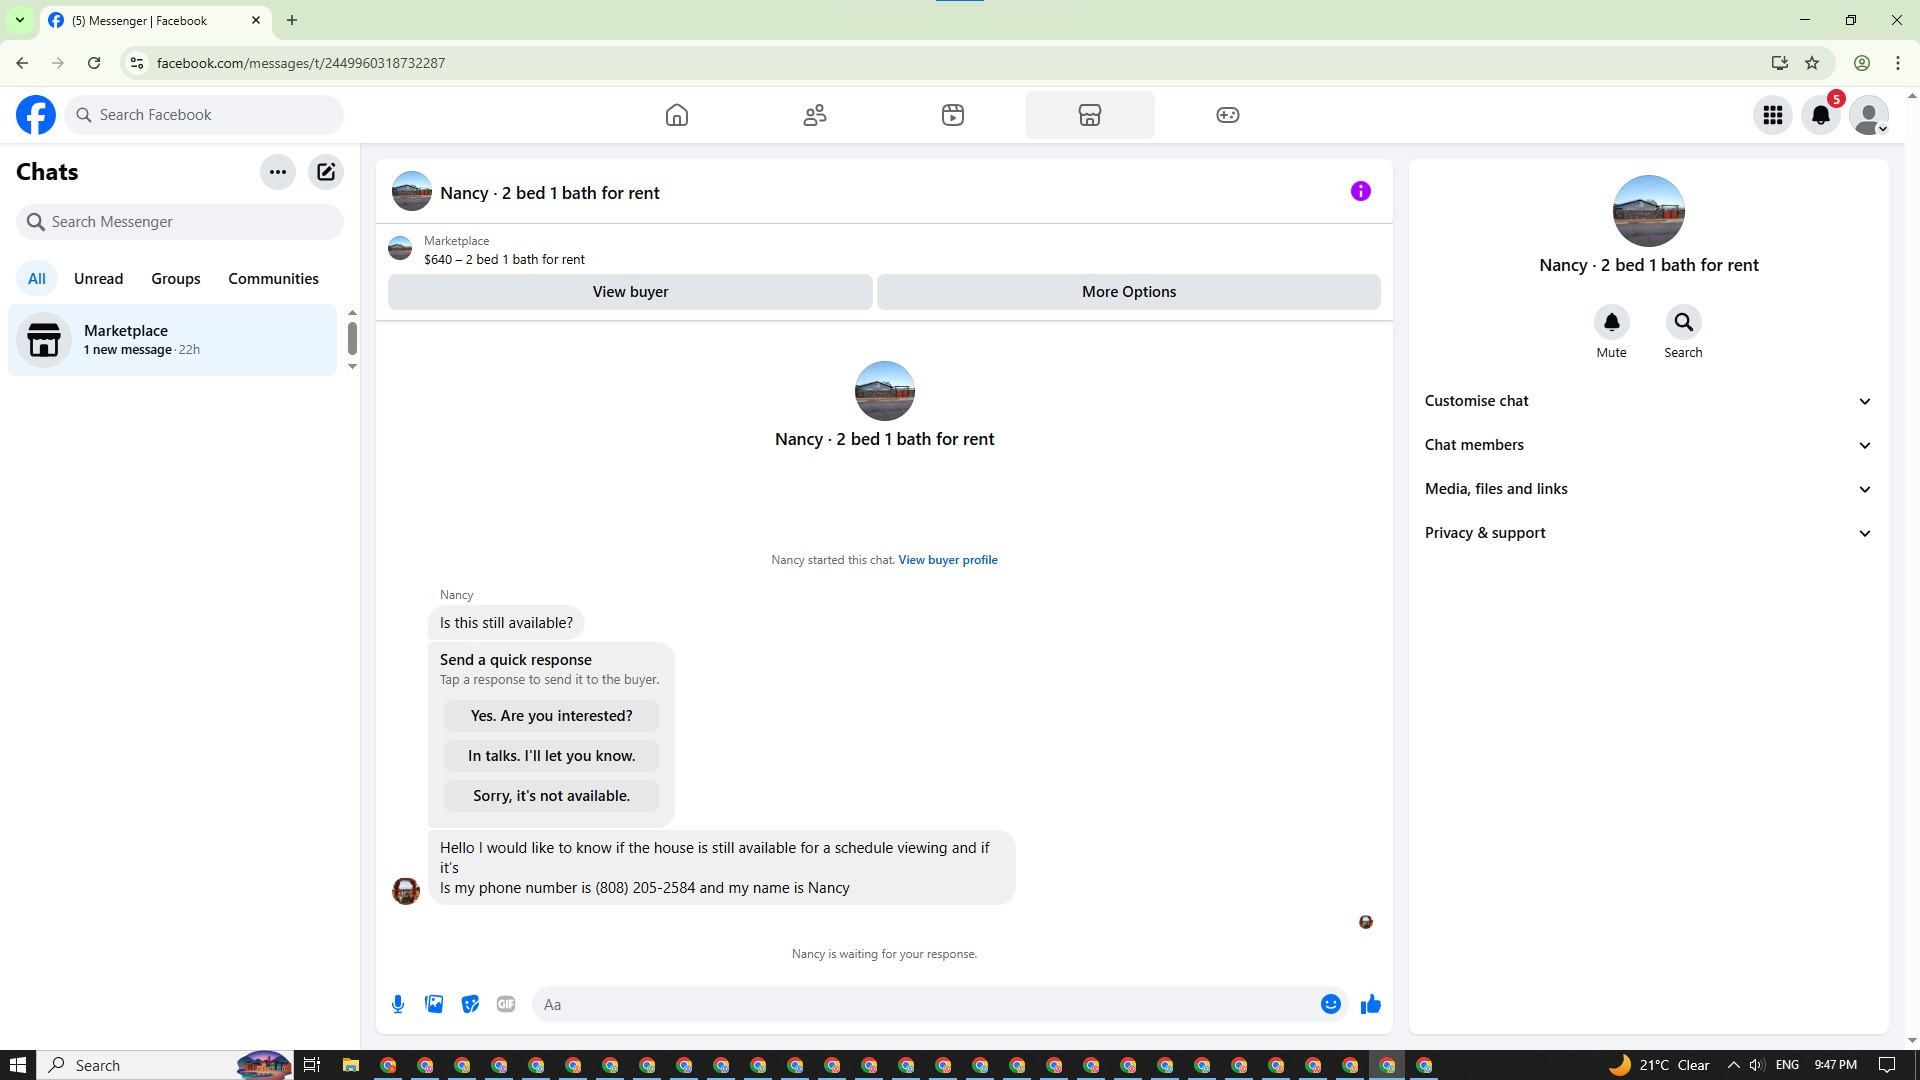The height and width of the screenshot is (1080, 1920).
Task: Reload the page in the browser
Action: (x=94, y=63)
